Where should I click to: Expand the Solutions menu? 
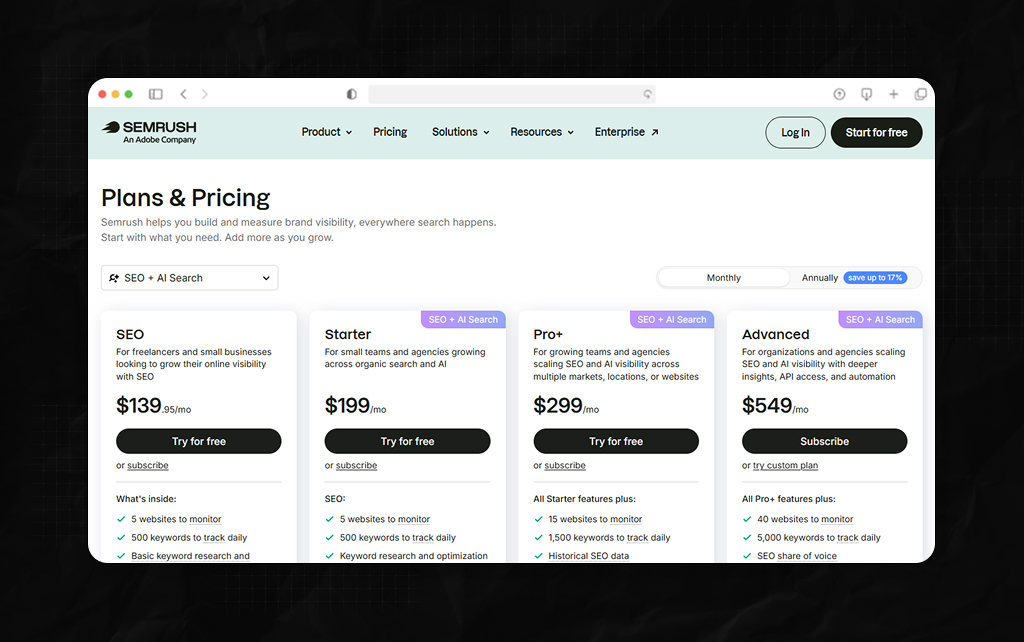(x=460, y=132)
